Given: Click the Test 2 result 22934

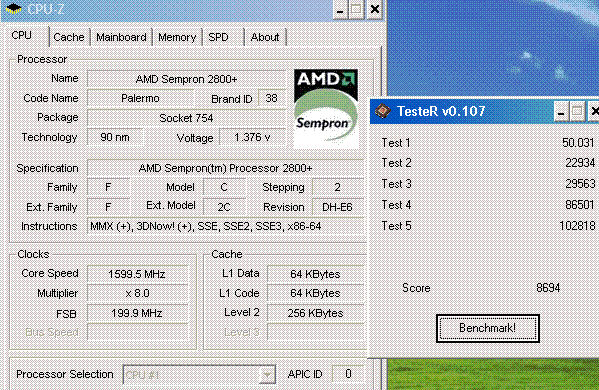Looking at the screenshot, I should coord(580,163).
